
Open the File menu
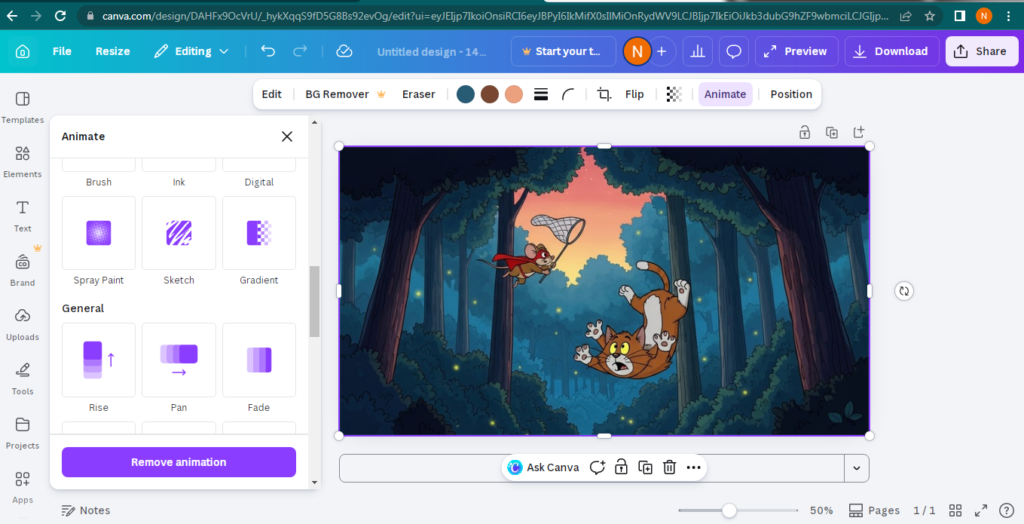click(x=62, y=51)
